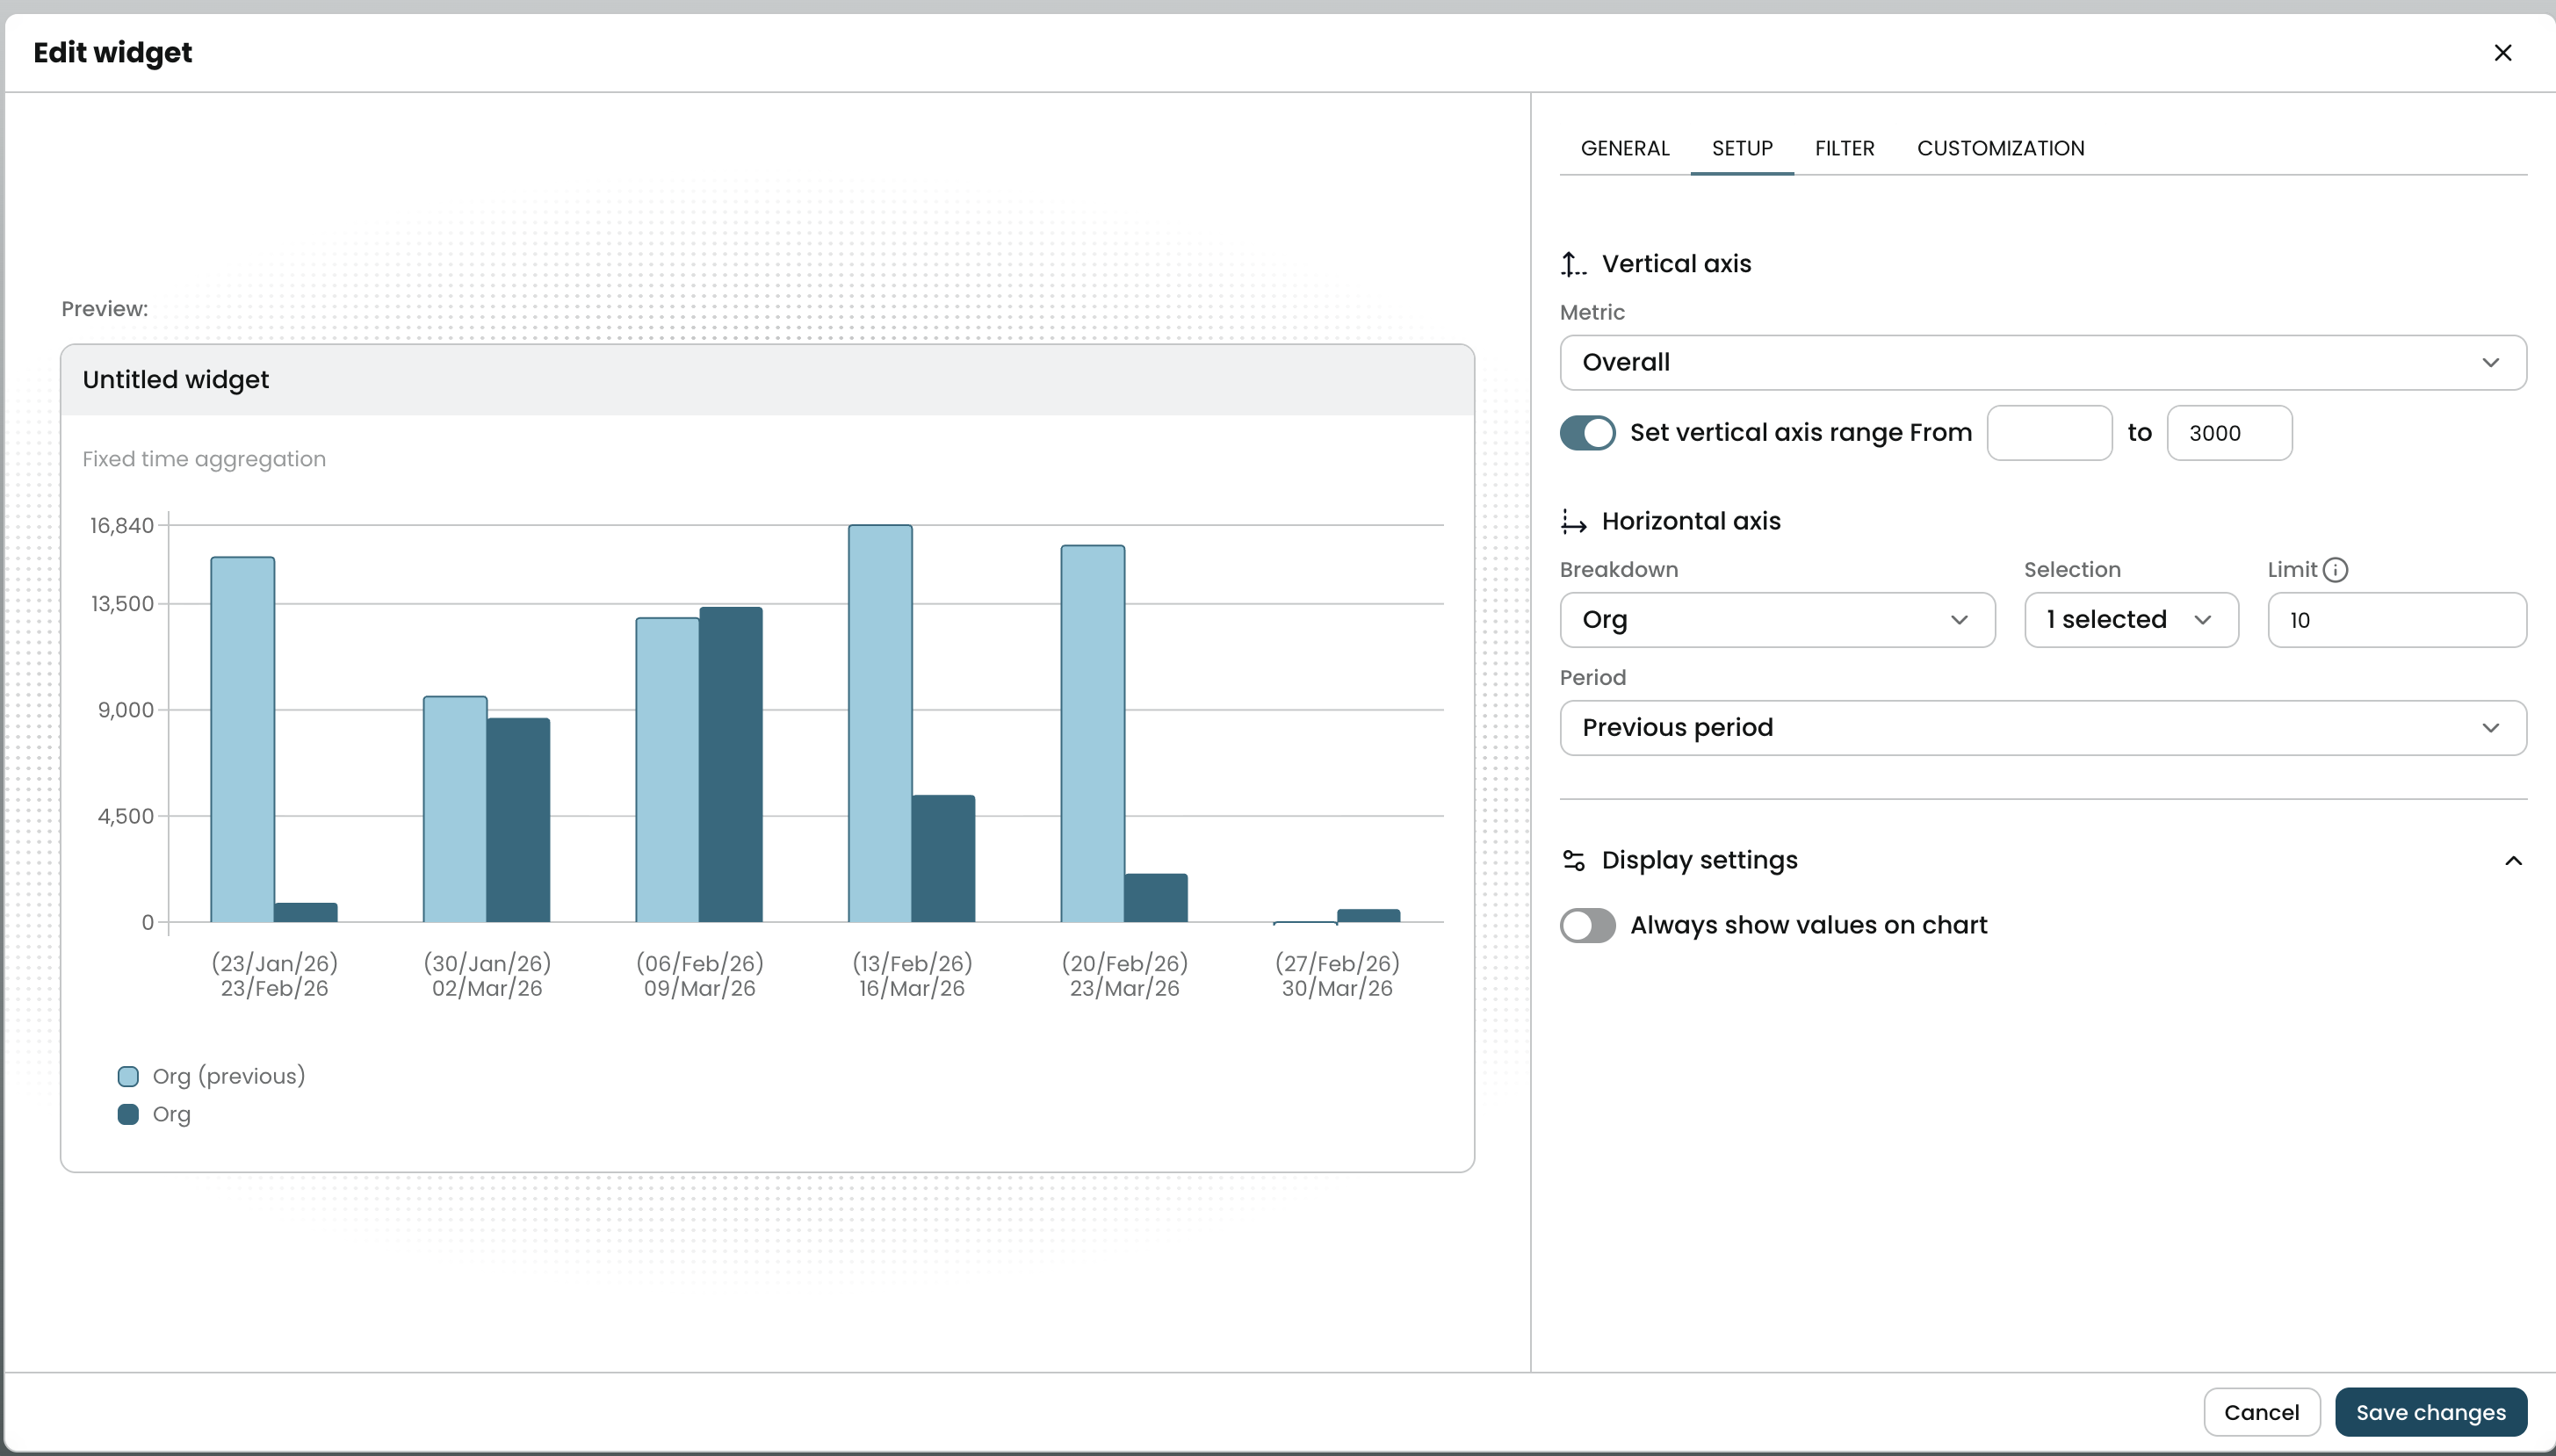The image size is (2556, 1456).
Task: Click the 13,500 y-axis value
Action: [x=122, y=604]
